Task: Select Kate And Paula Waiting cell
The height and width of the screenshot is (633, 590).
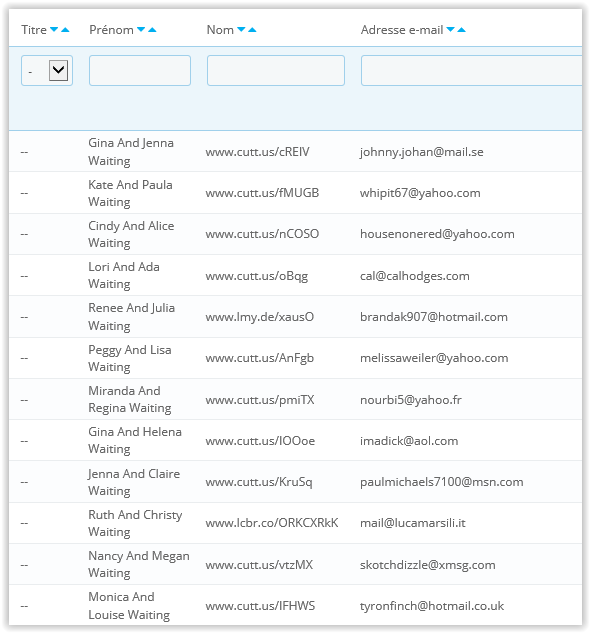Action: click(130, 193)
